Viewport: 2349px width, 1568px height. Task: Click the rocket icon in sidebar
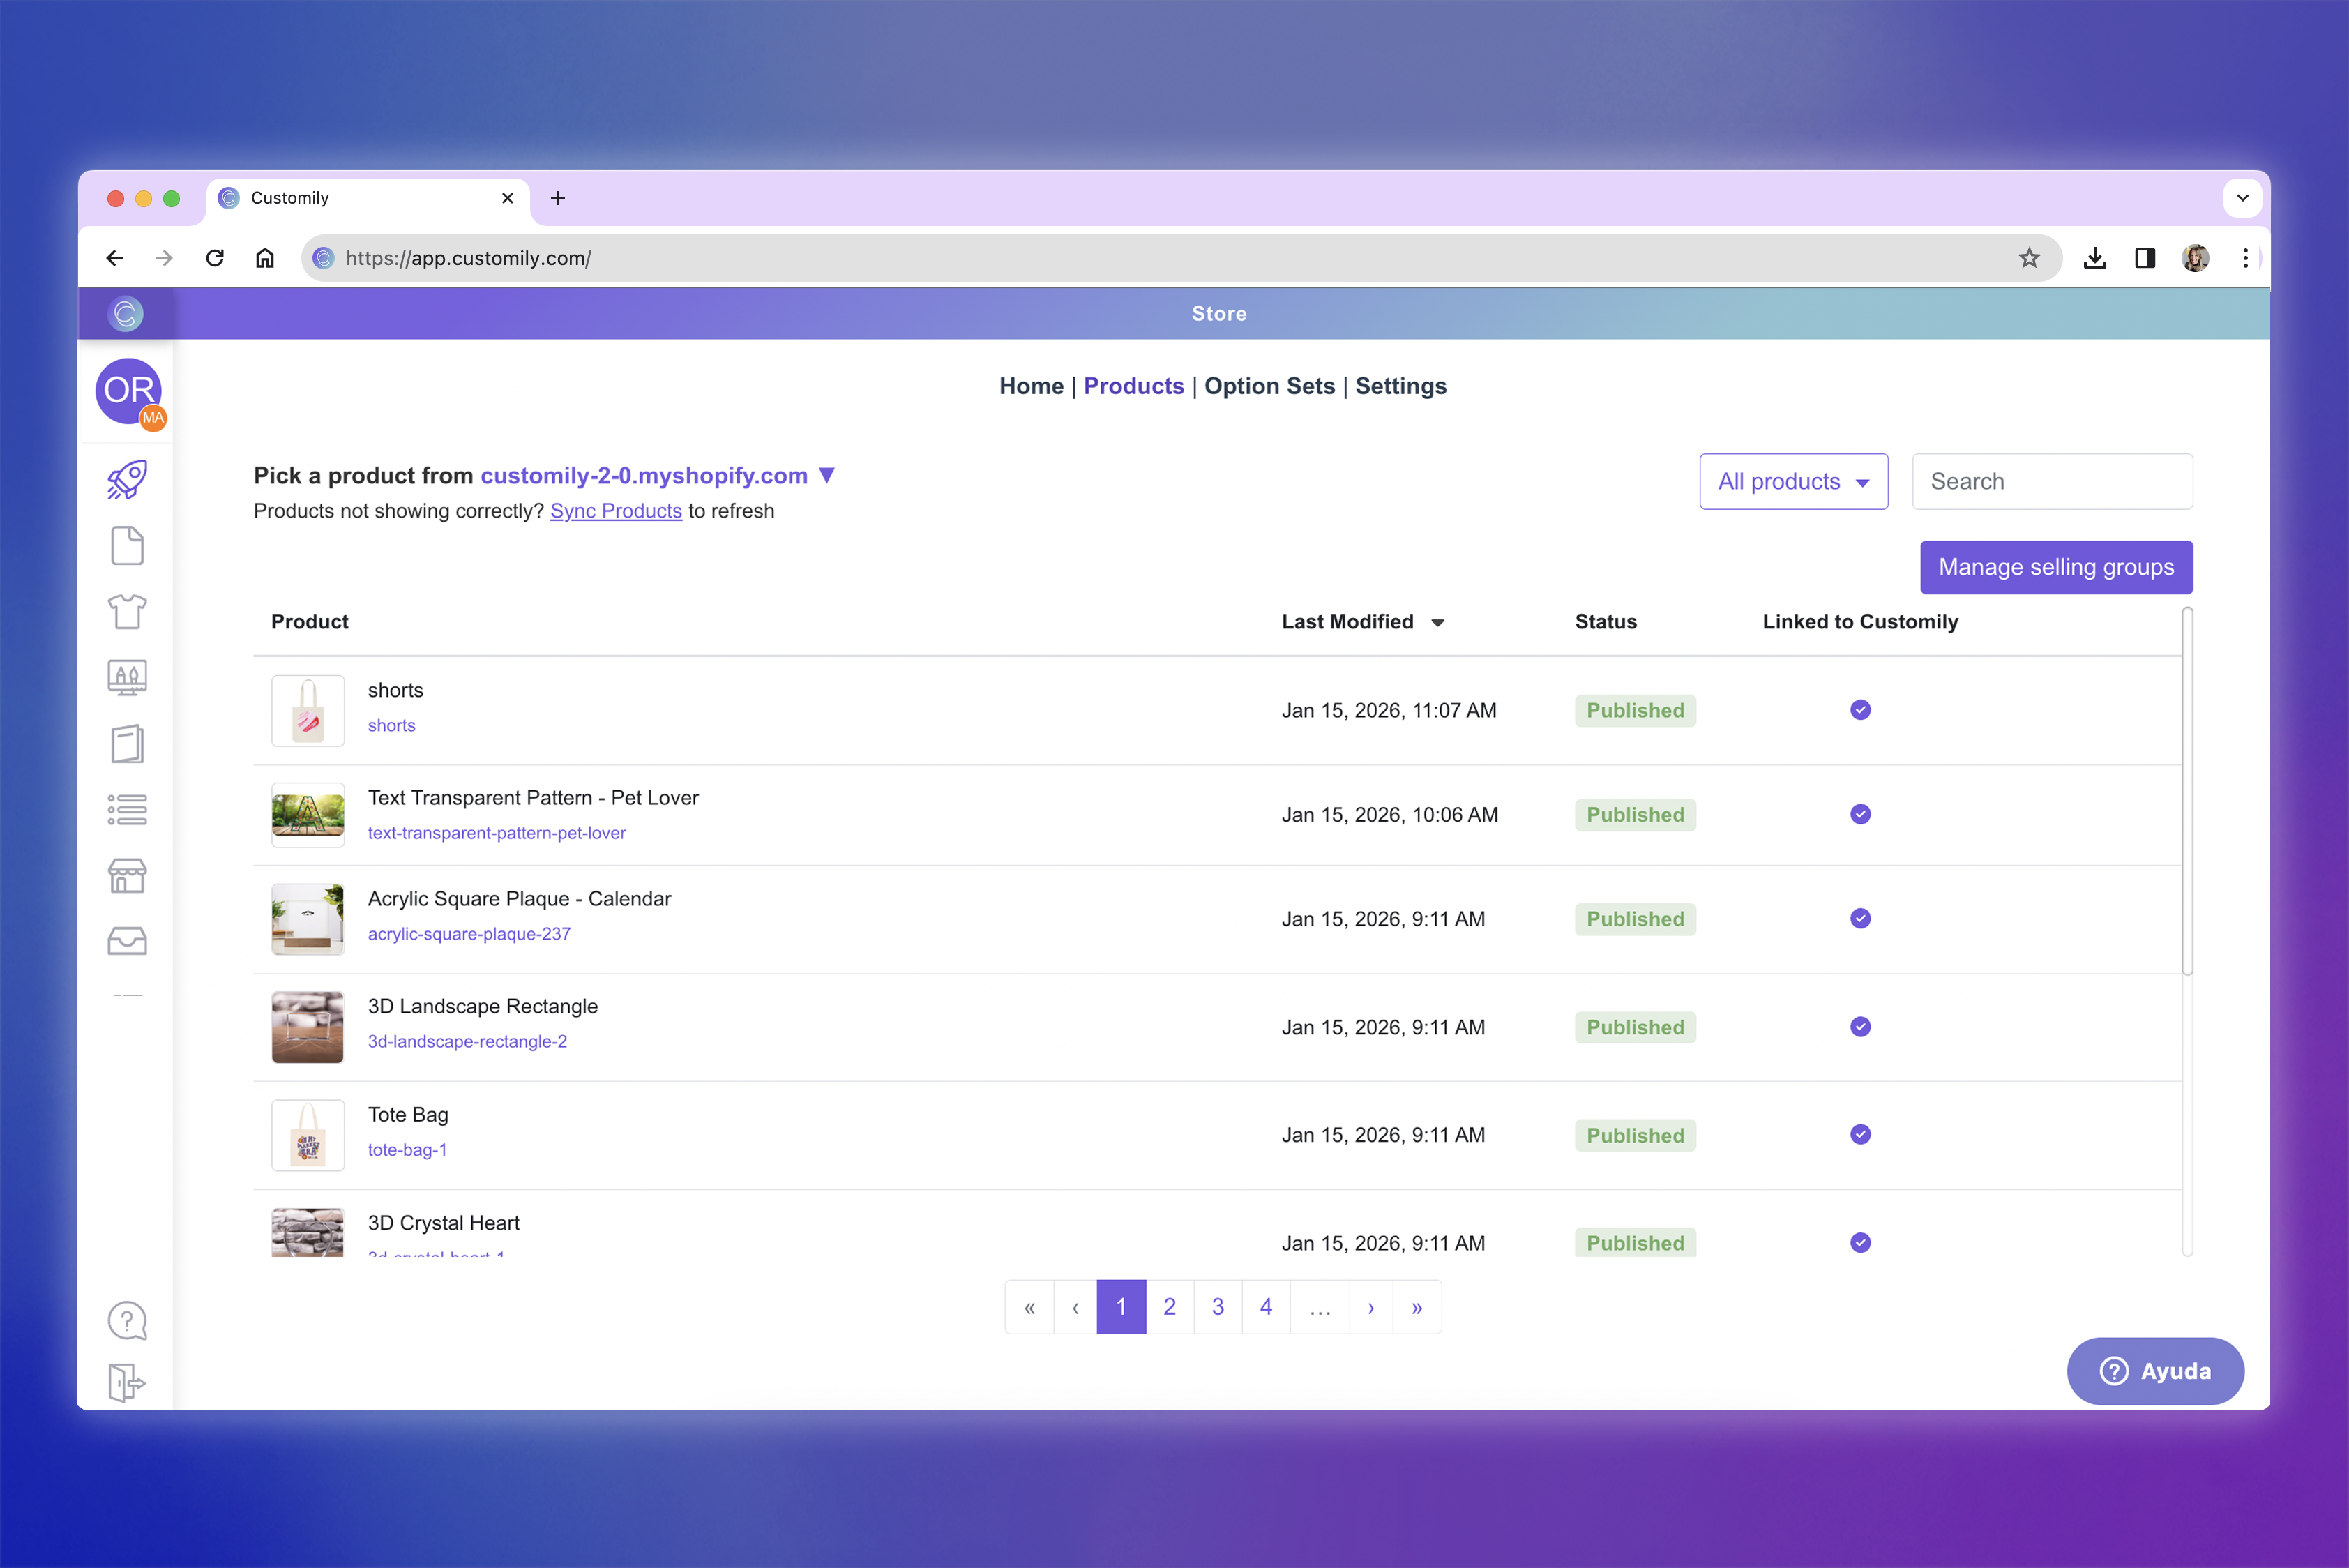pos(127,480)
